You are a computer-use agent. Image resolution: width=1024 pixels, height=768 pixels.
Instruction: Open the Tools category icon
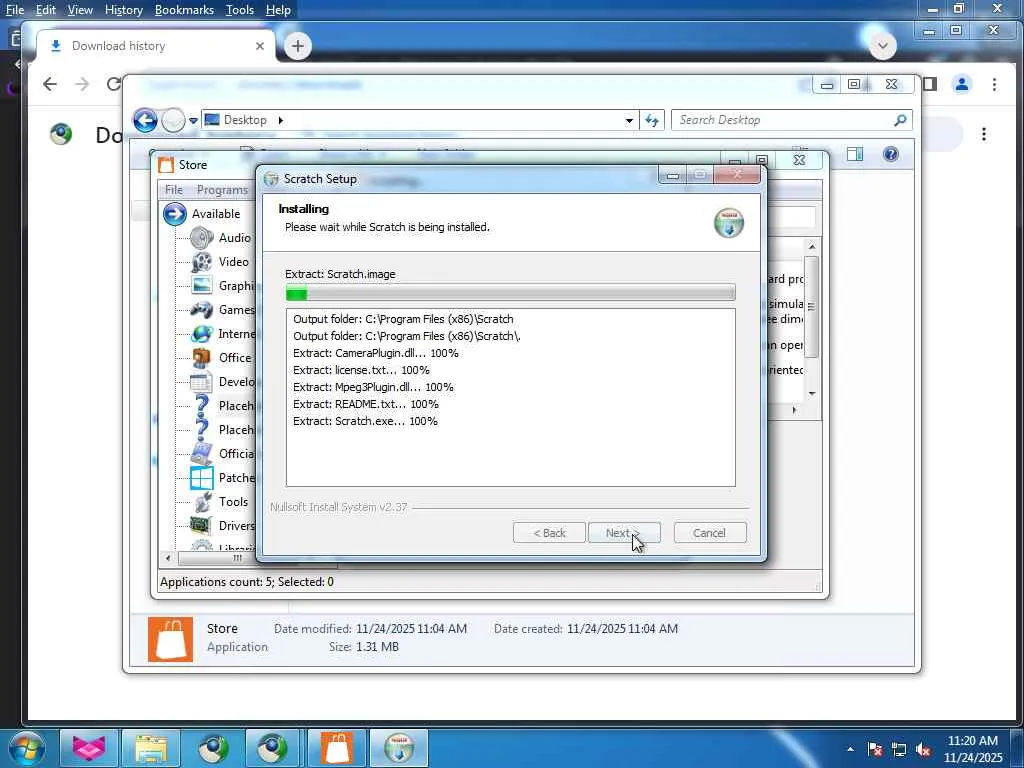pos(202,502)
